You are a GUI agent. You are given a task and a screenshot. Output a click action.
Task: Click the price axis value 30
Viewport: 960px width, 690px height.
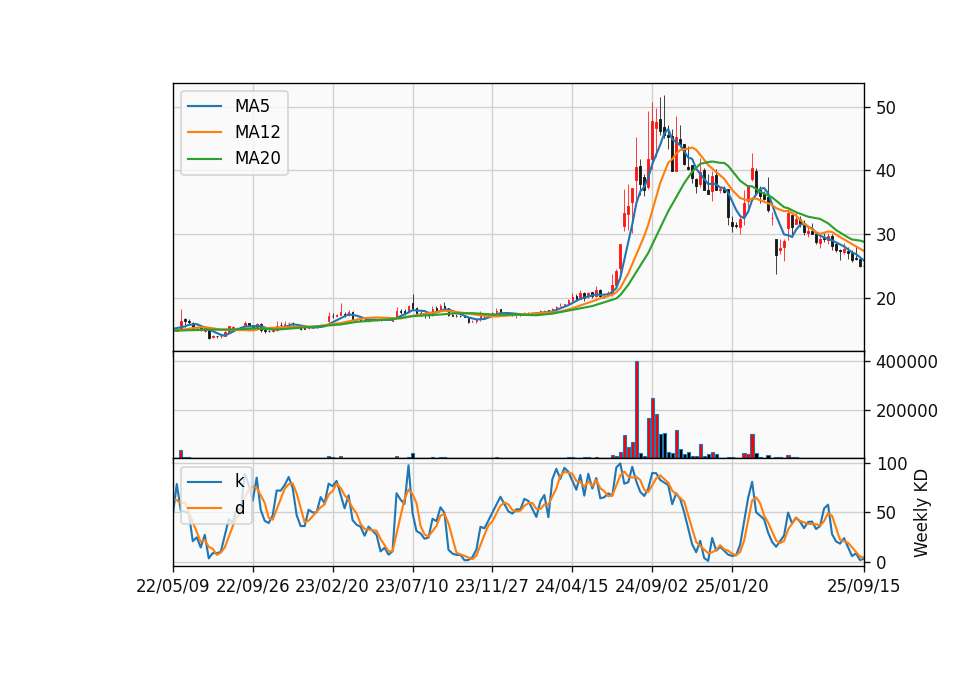pyautogui.click(x=886, y=235)
